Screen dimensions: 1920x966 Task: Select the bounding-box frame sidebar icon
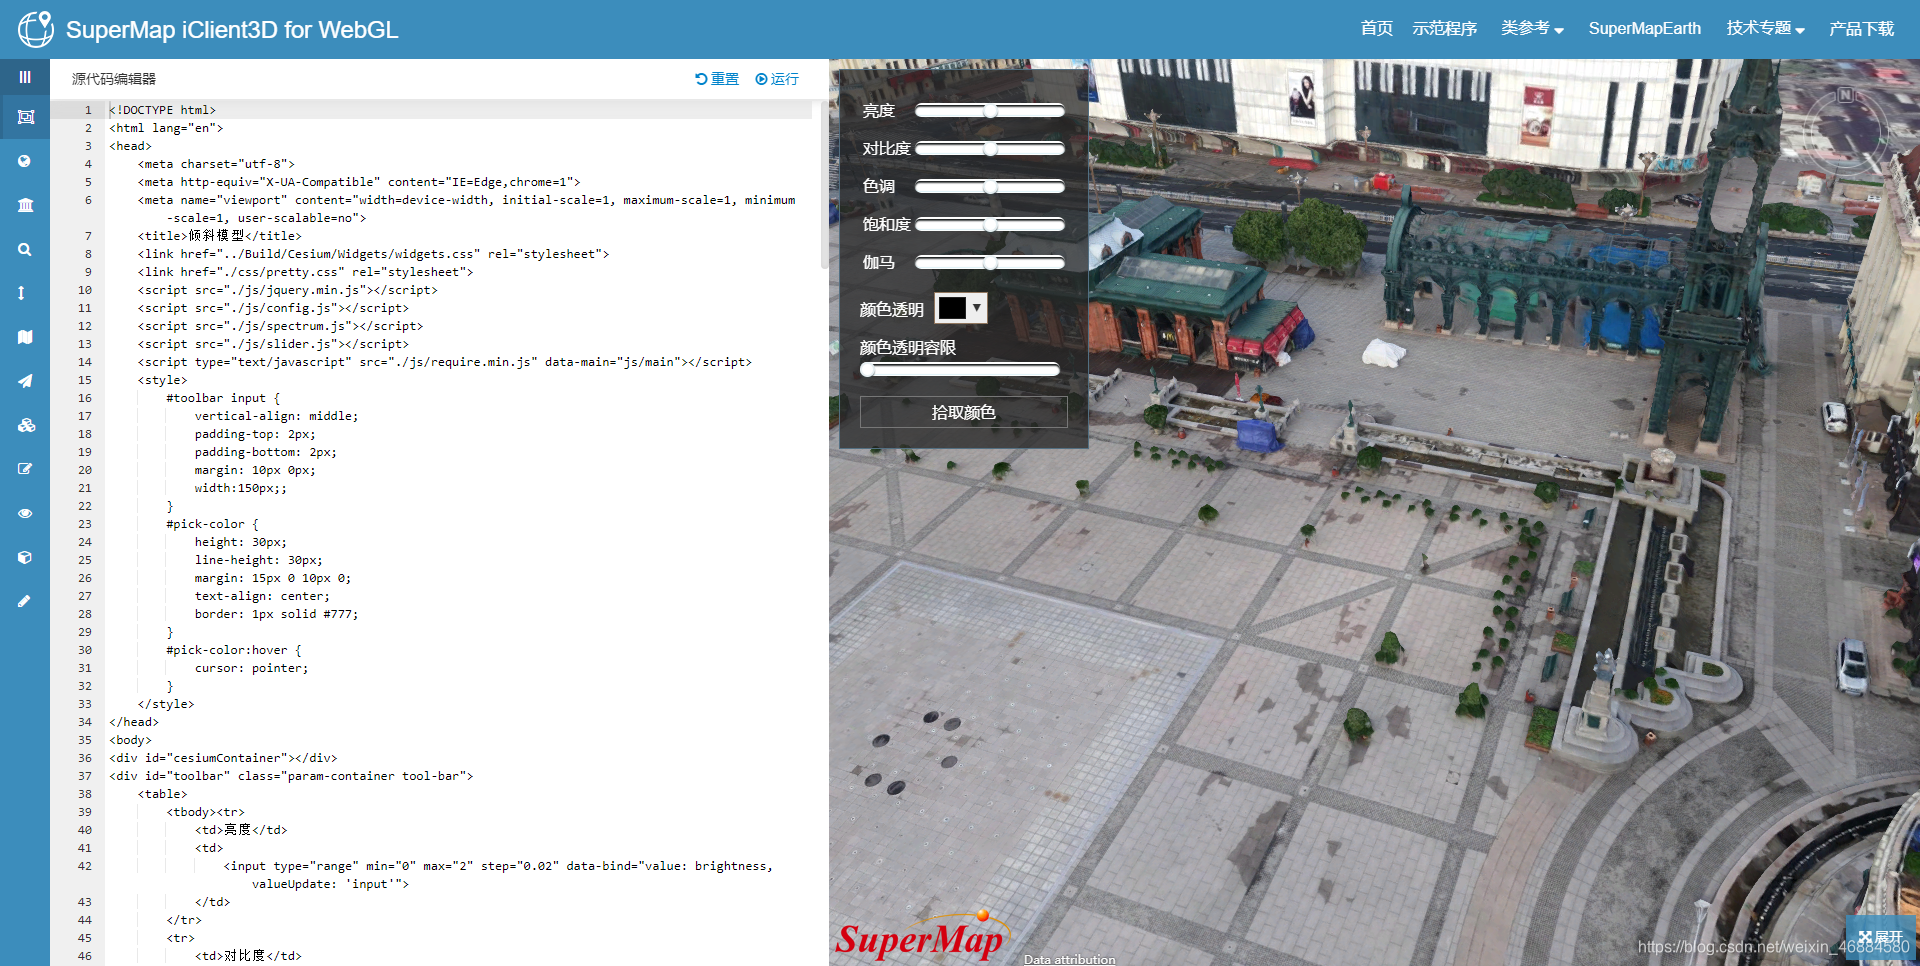click(x=25, y=117)
